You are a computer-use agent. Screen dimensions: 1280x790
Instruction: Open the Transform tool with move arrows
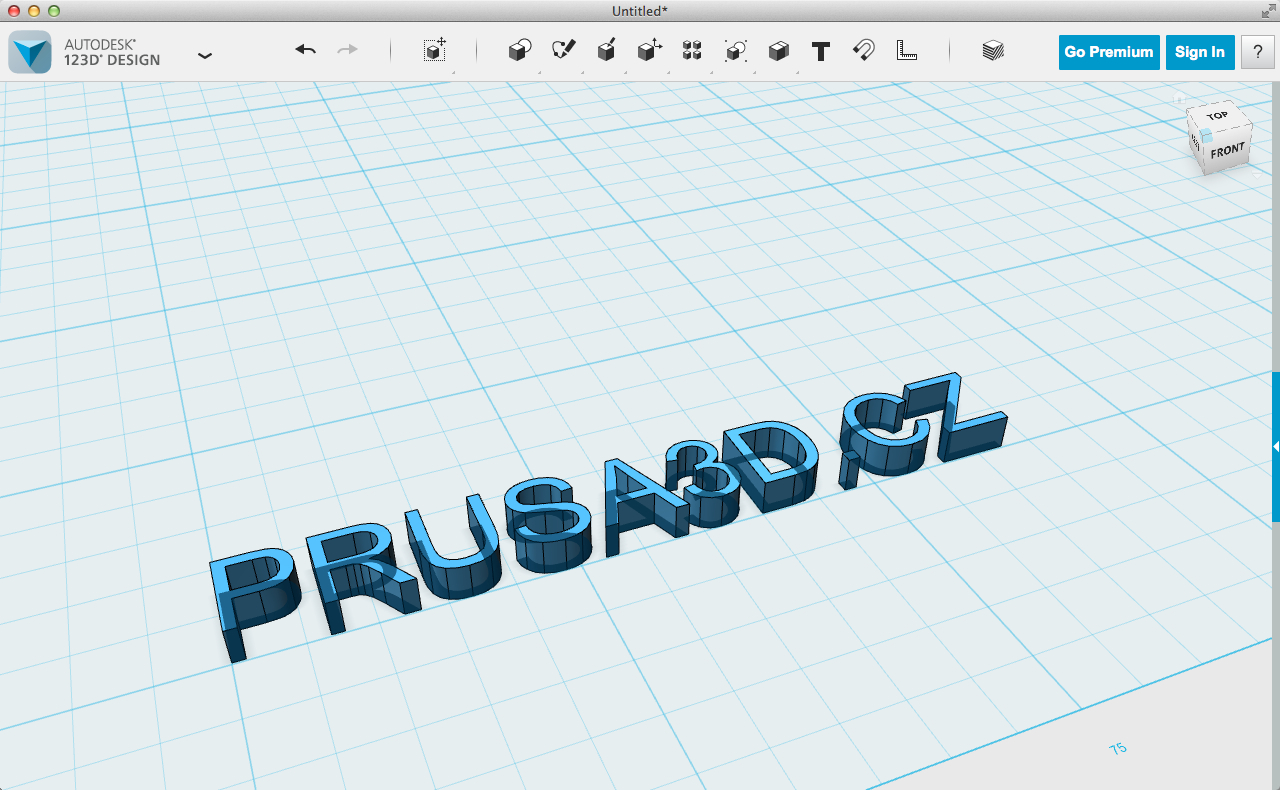(x=435, y=51)
